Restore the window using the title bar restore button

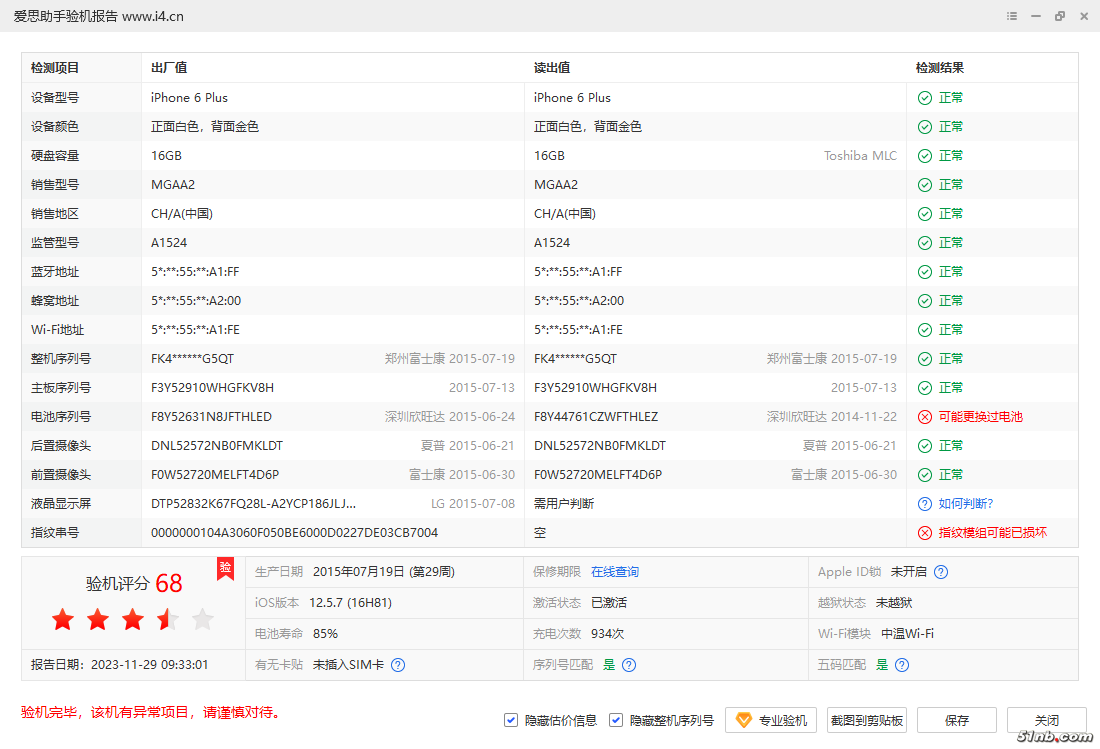(1059, 16)
